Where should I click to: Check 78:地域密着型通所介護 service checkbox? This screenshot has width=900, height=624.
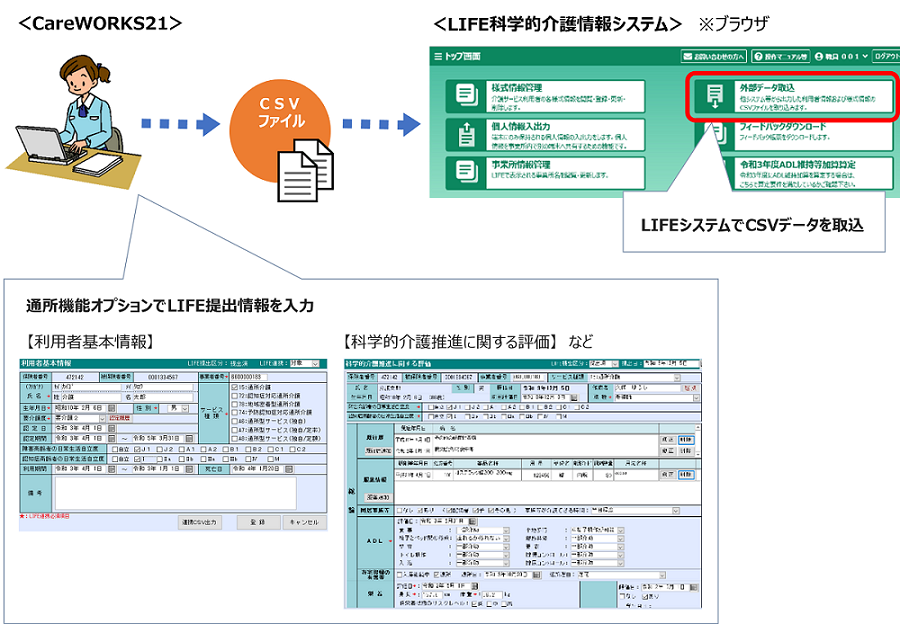tap(234, 404)
